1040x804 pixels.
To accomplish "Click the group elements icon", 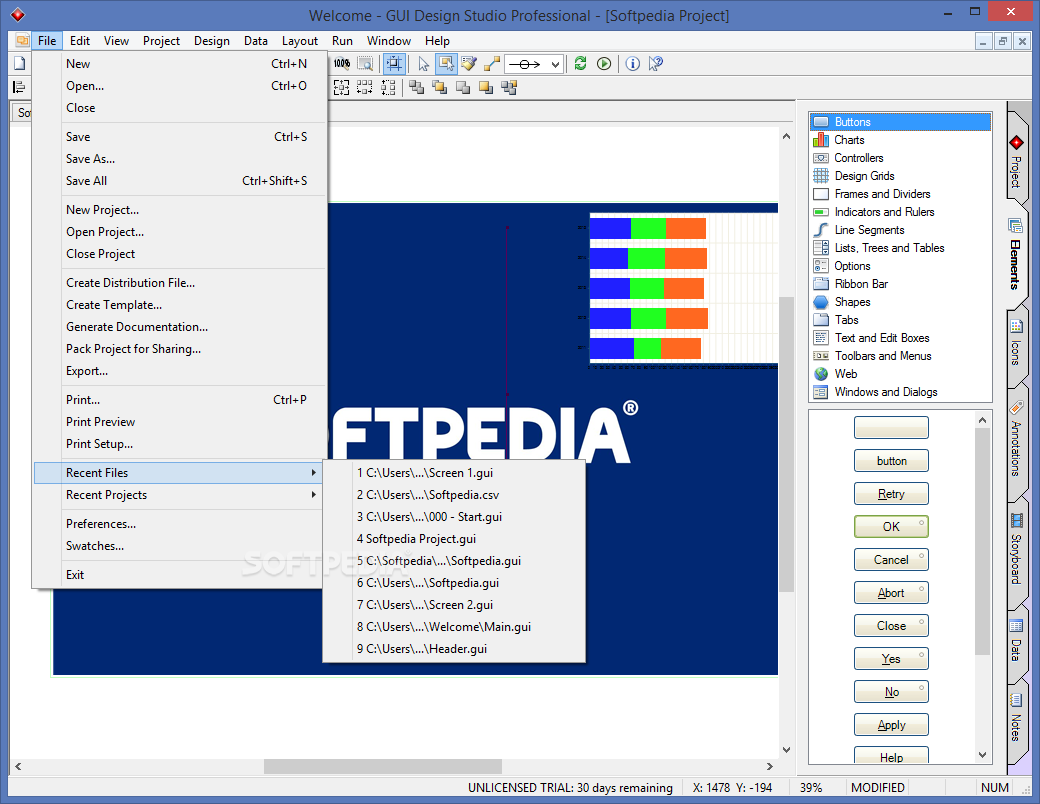I will point(509,87).
